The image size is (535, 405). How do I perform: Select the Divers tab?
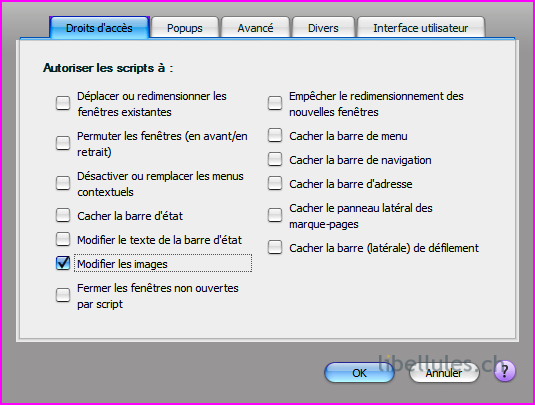323,27
